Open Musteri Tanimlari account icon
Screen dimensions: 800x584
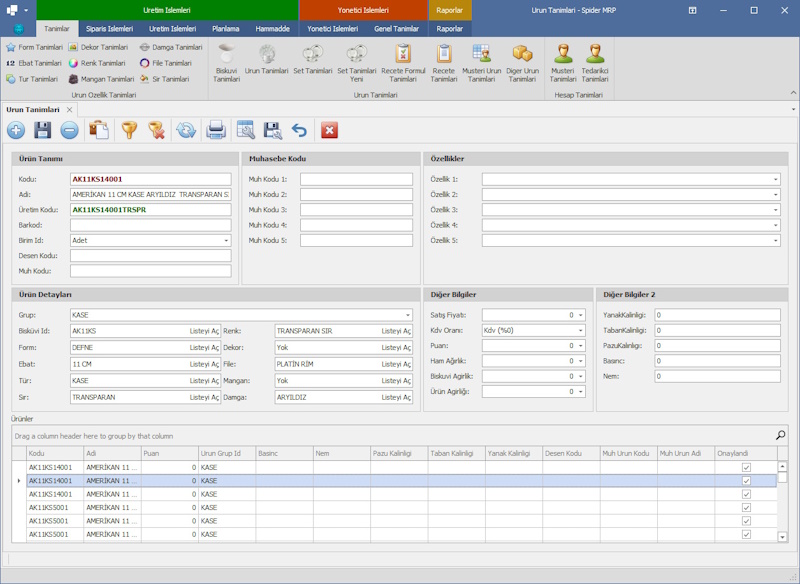pyautogui.click(x=563, y=63)
